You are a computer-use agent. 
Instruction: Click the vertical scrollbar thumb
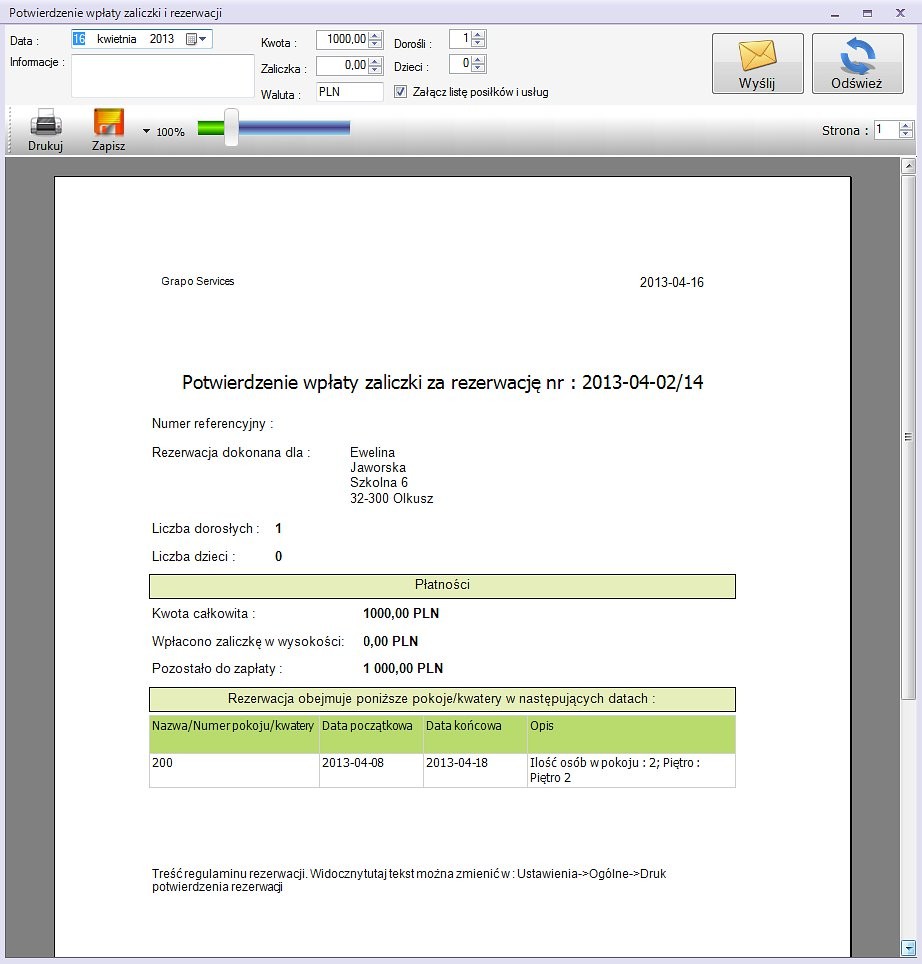(908, 437)
